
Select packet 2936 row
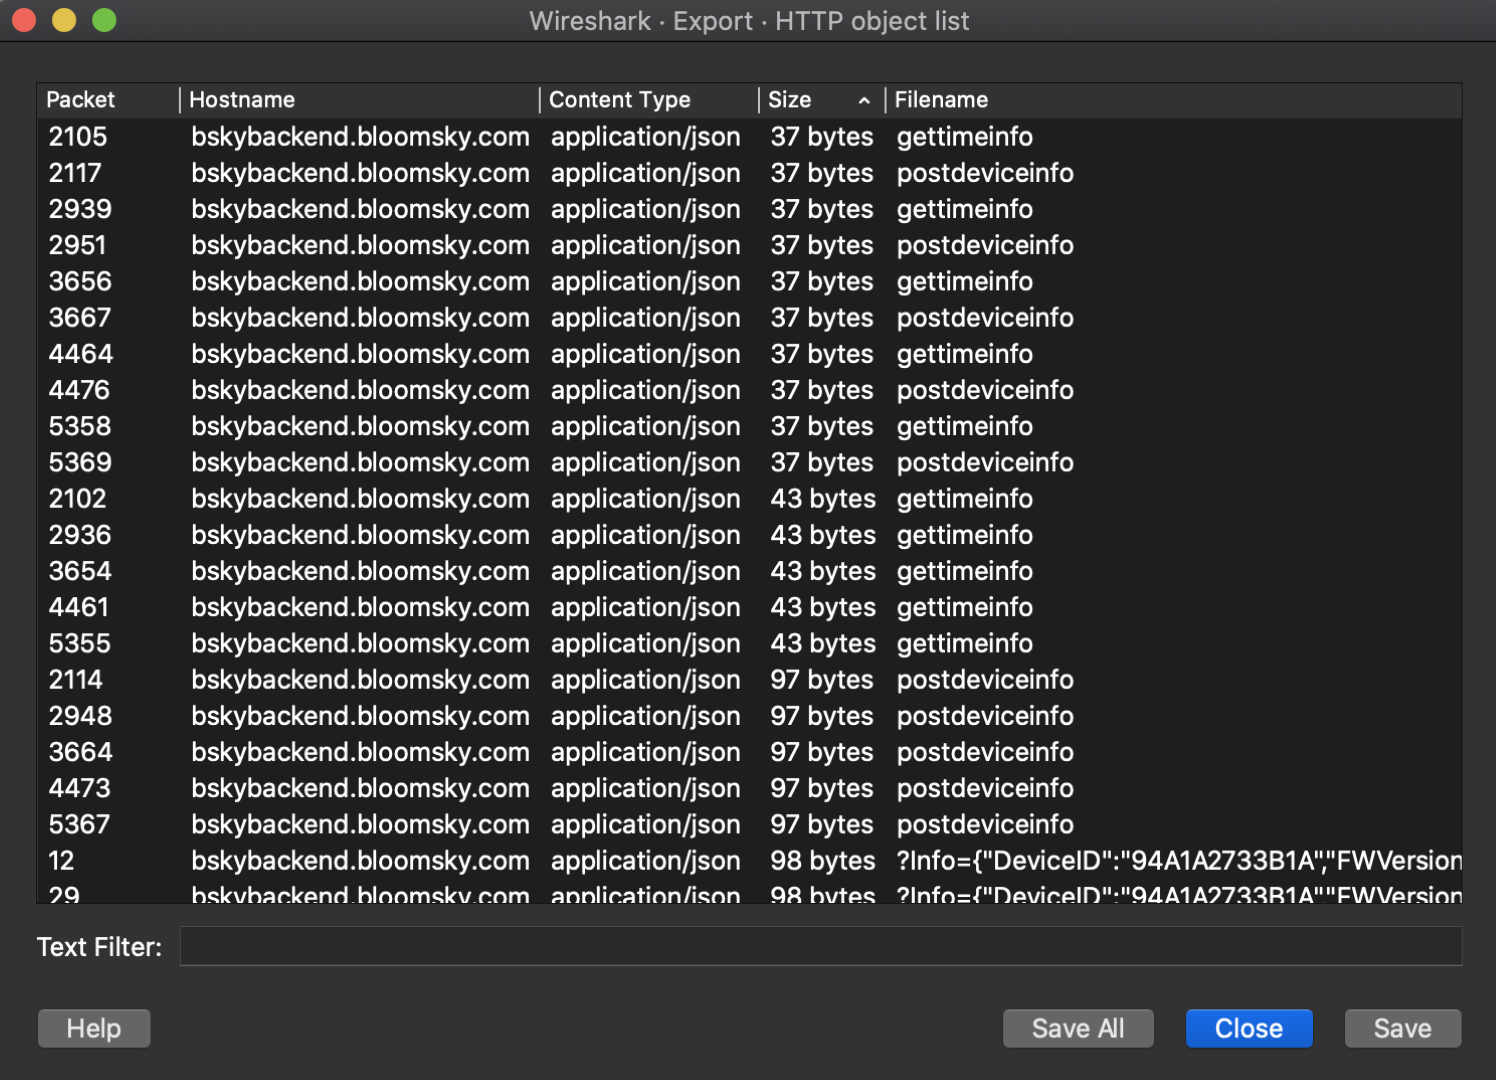click(x=749, y=535)
